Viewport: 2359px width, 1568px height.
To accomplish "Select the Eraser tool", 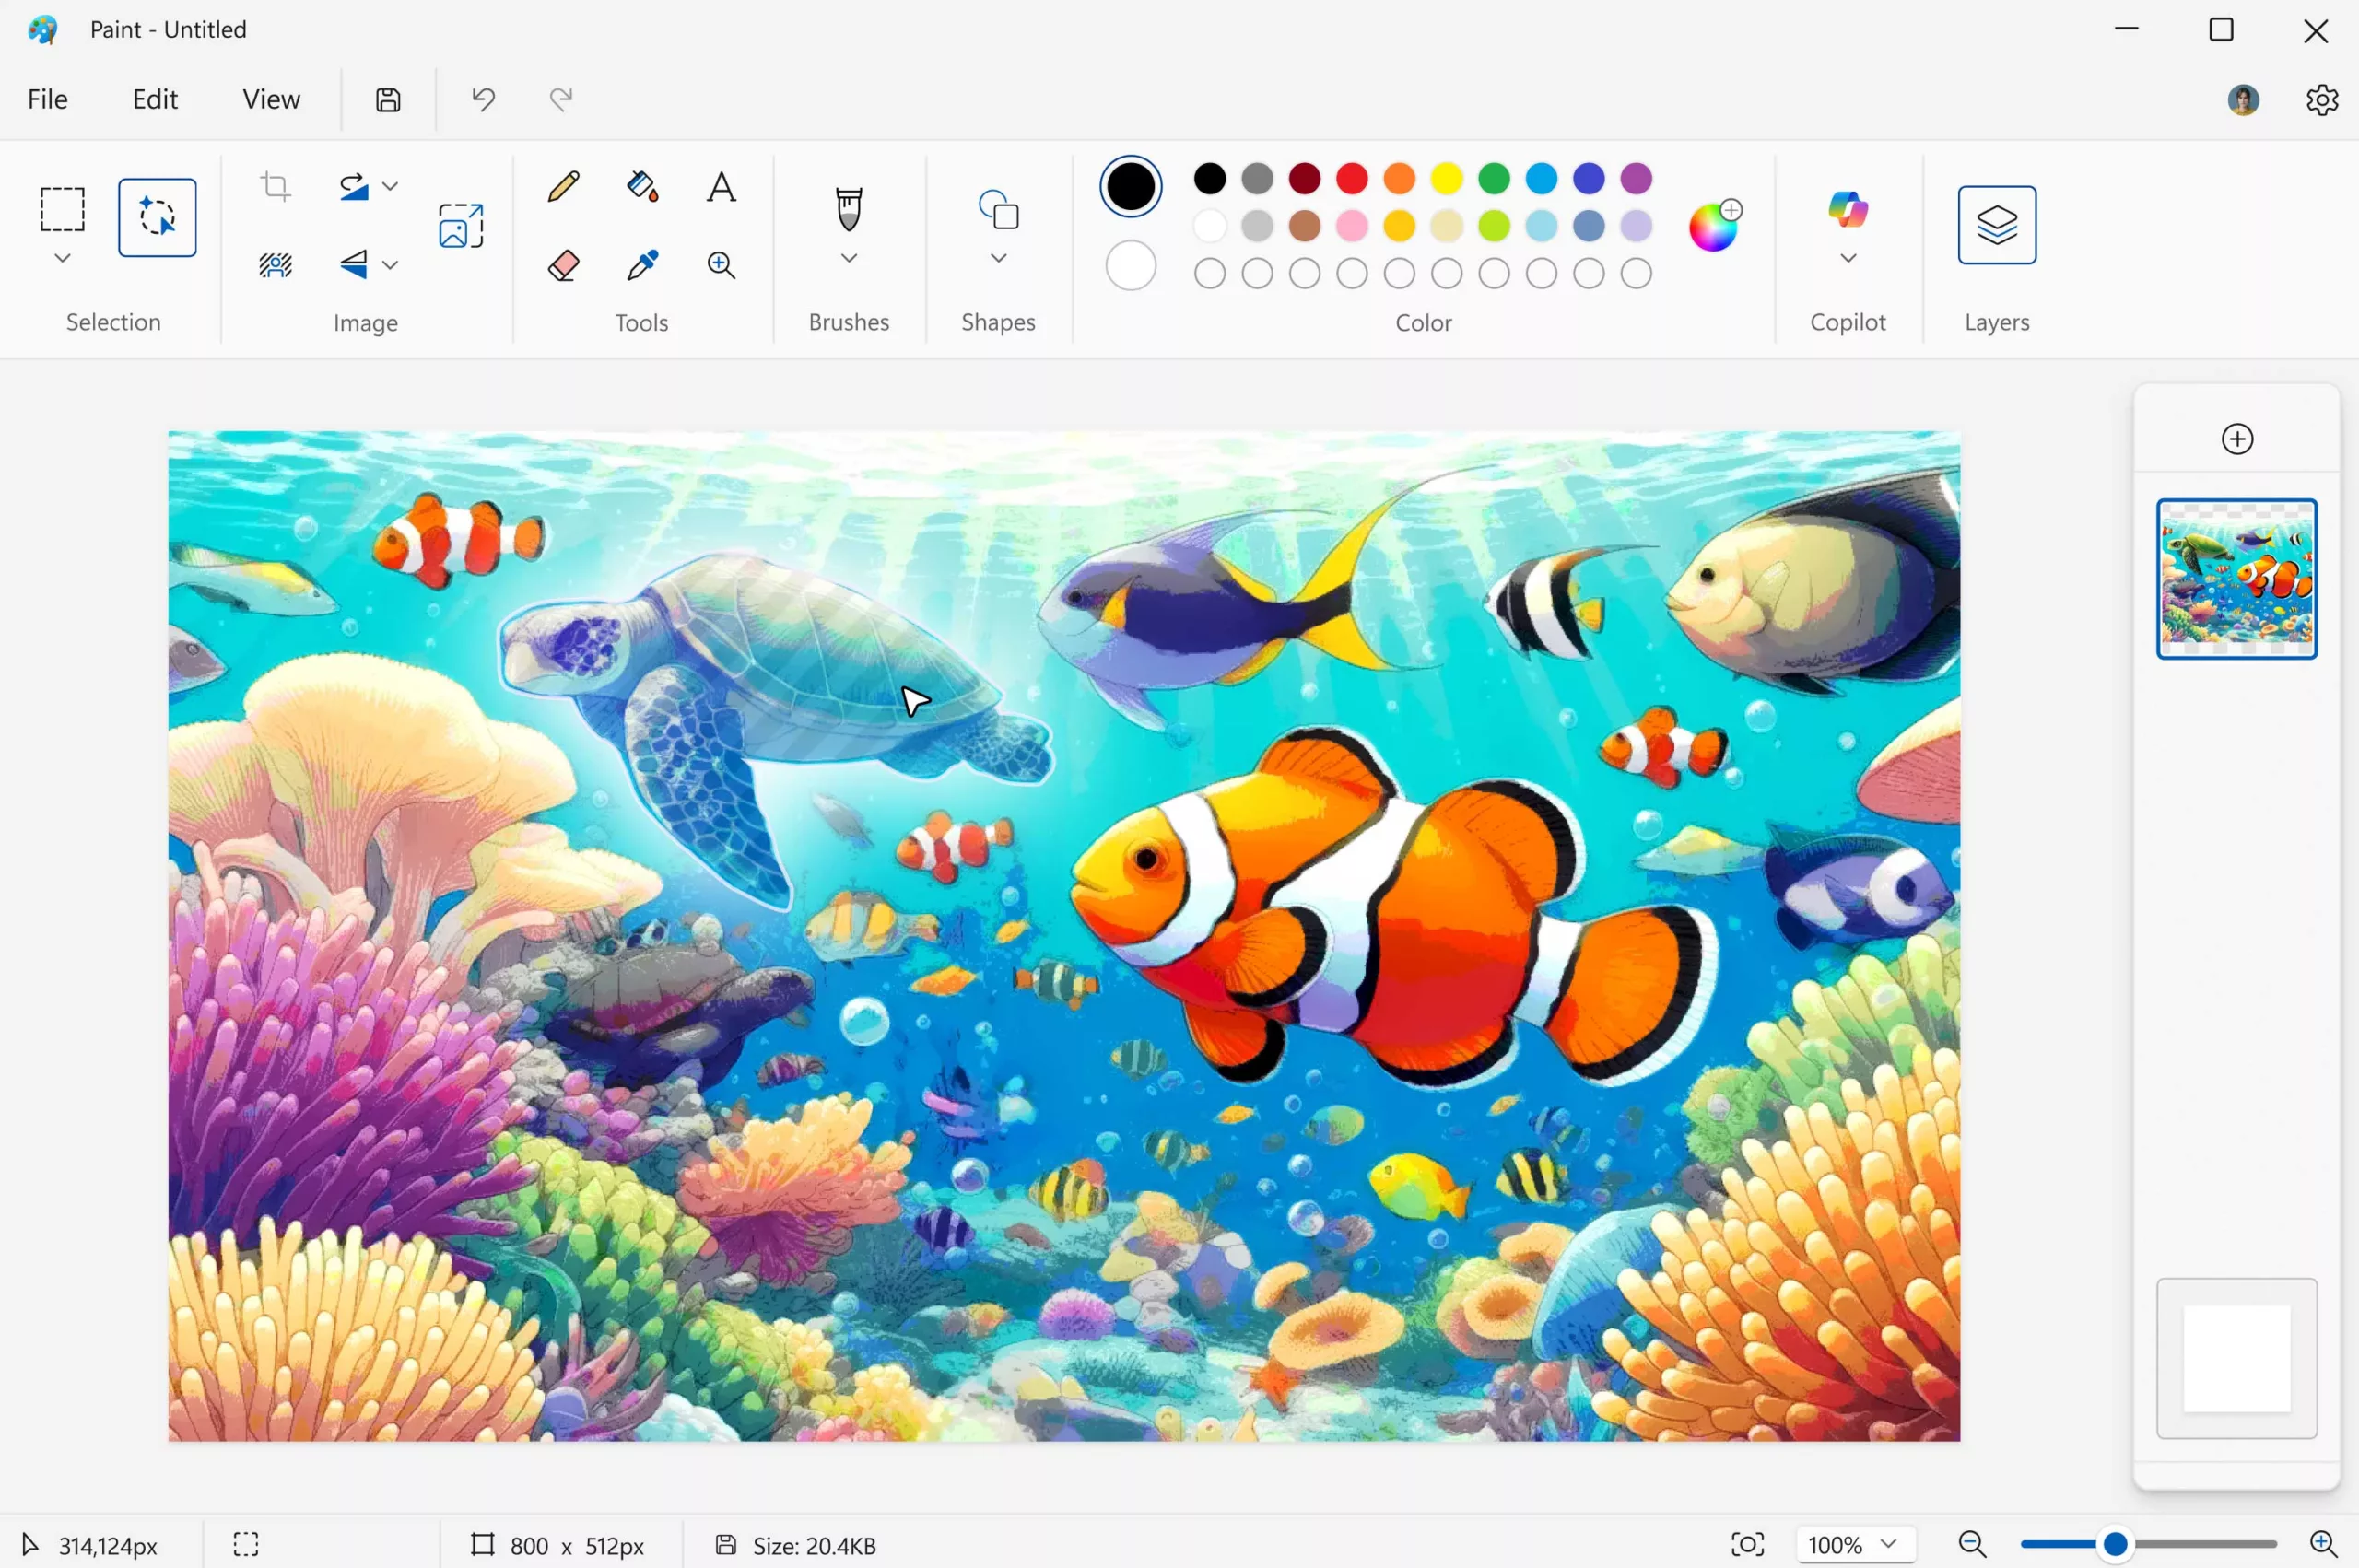I will tap(563, 265).
